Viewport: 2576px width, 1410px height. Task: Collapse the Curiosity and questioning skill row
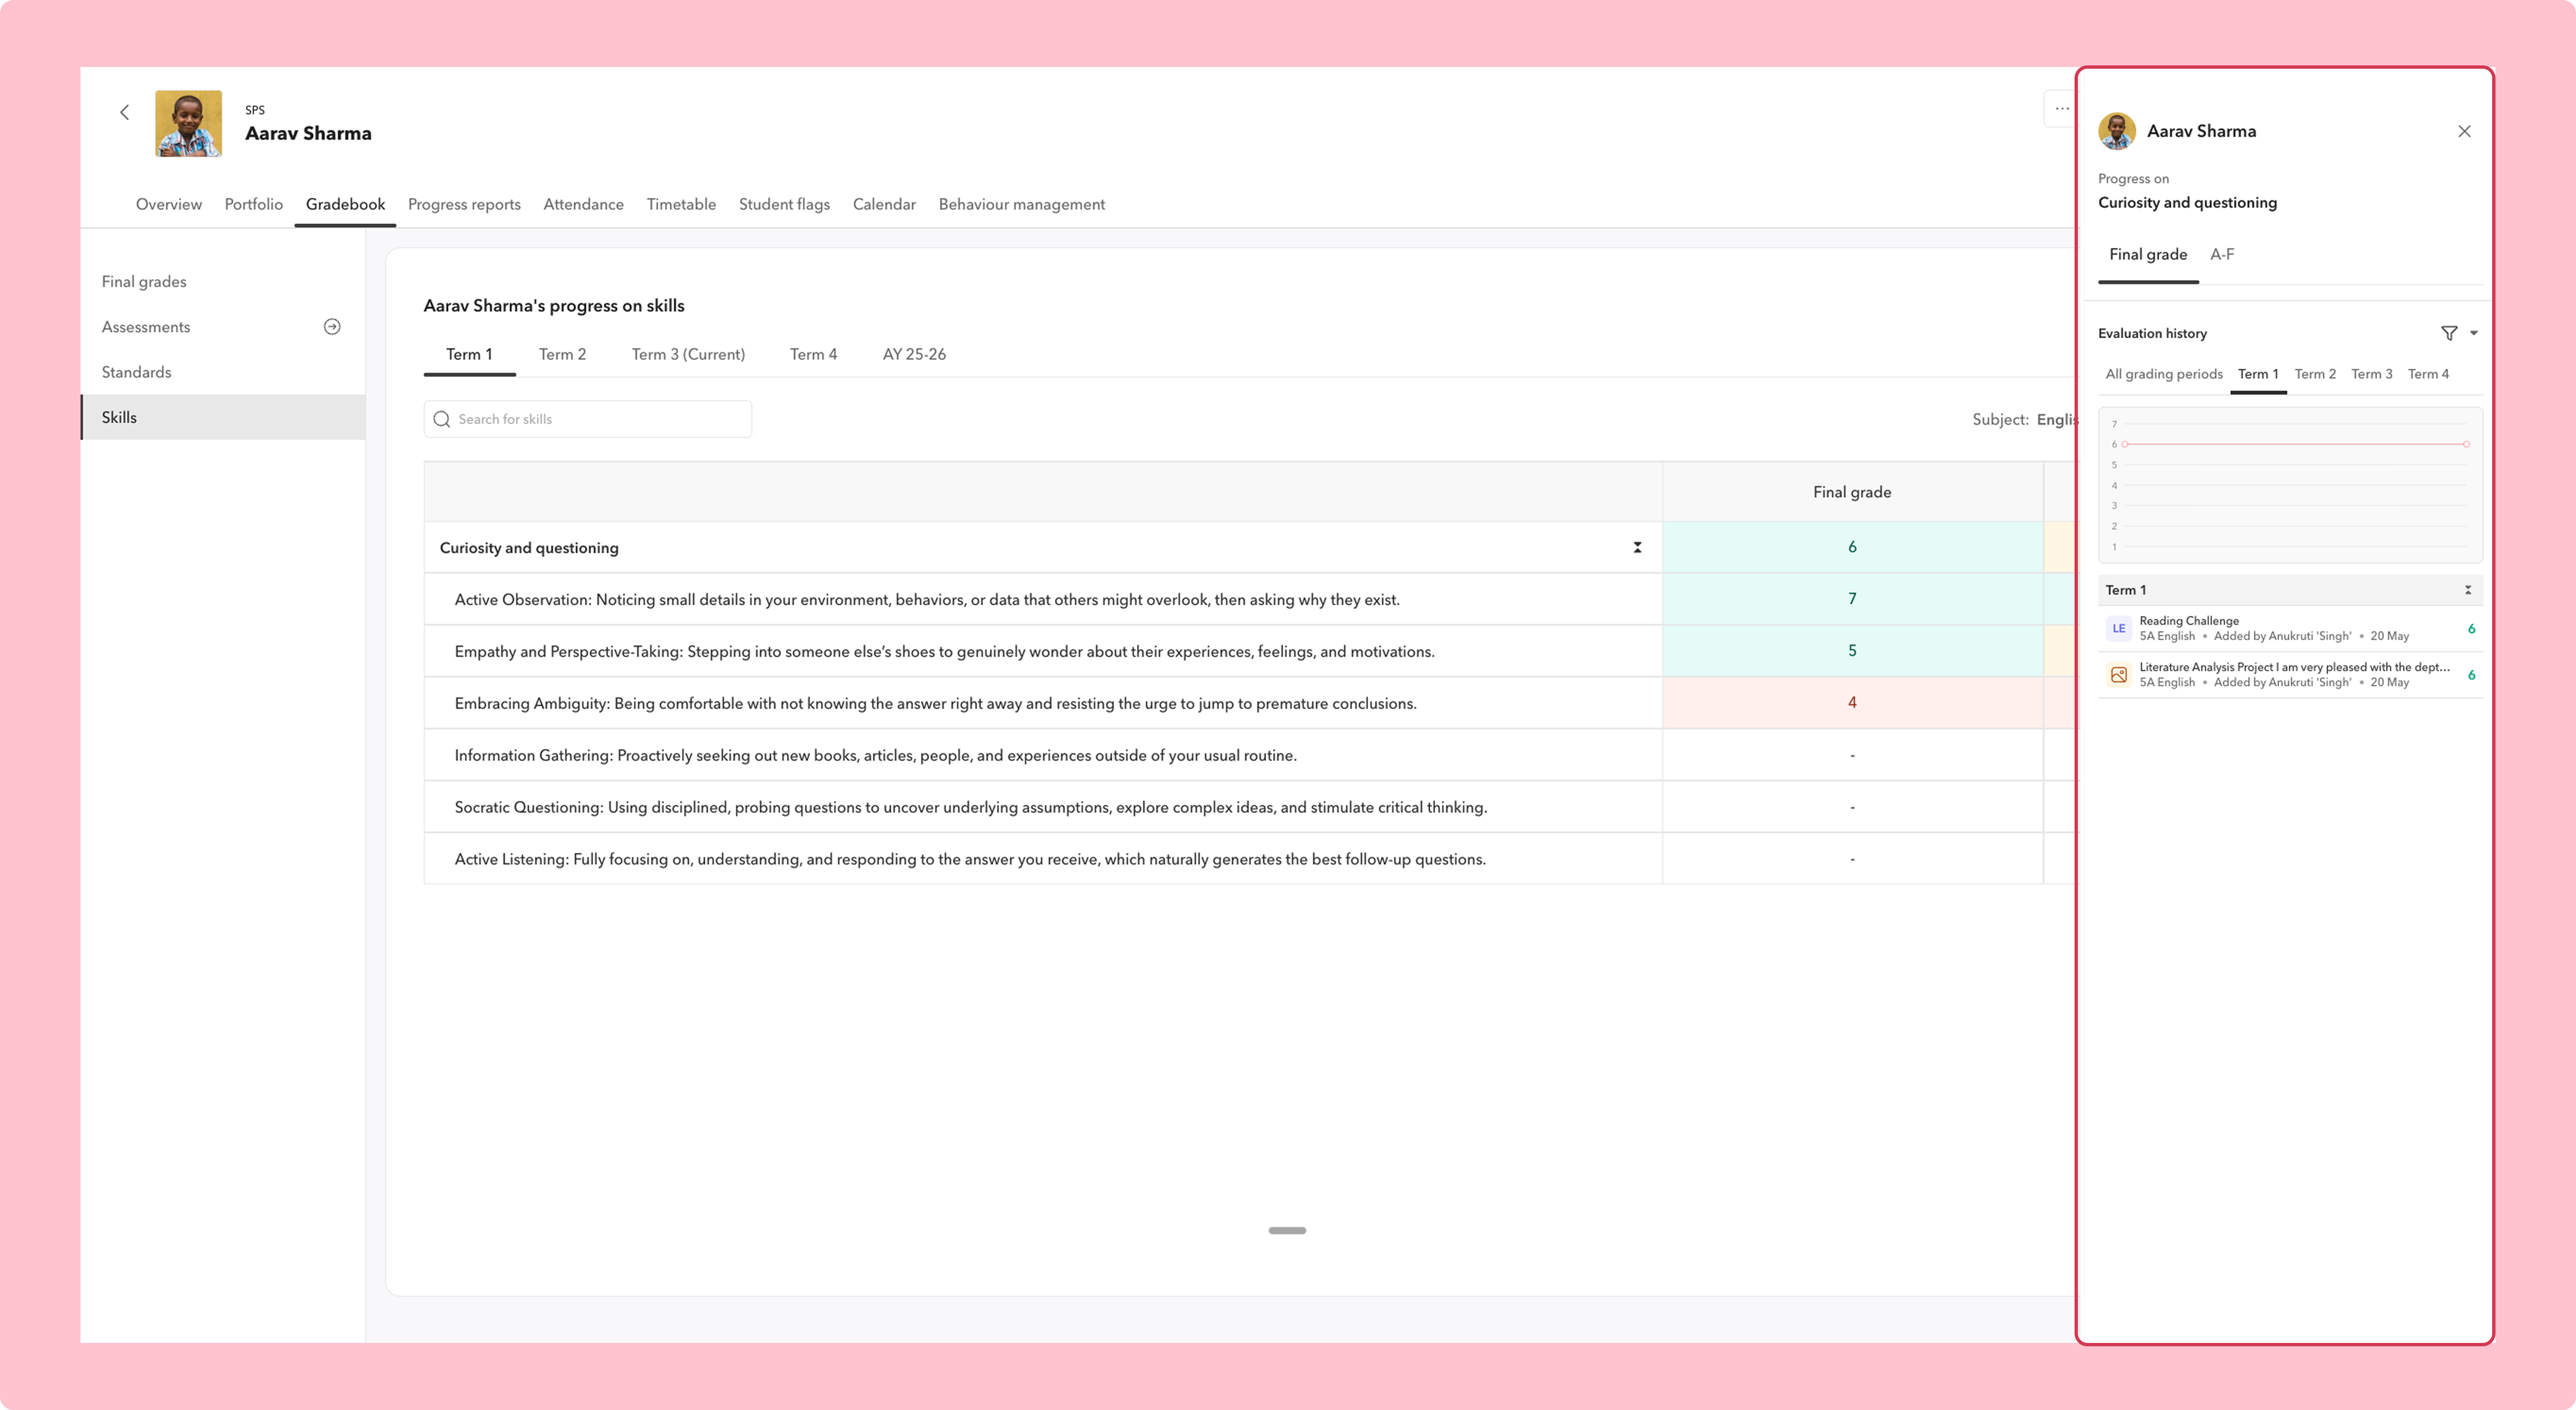click(1637, 547)
